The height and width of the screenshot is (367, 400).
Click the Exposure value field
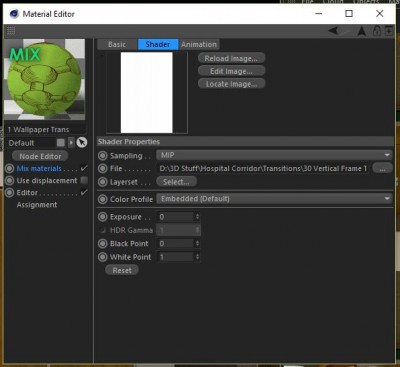click(175, 217)
